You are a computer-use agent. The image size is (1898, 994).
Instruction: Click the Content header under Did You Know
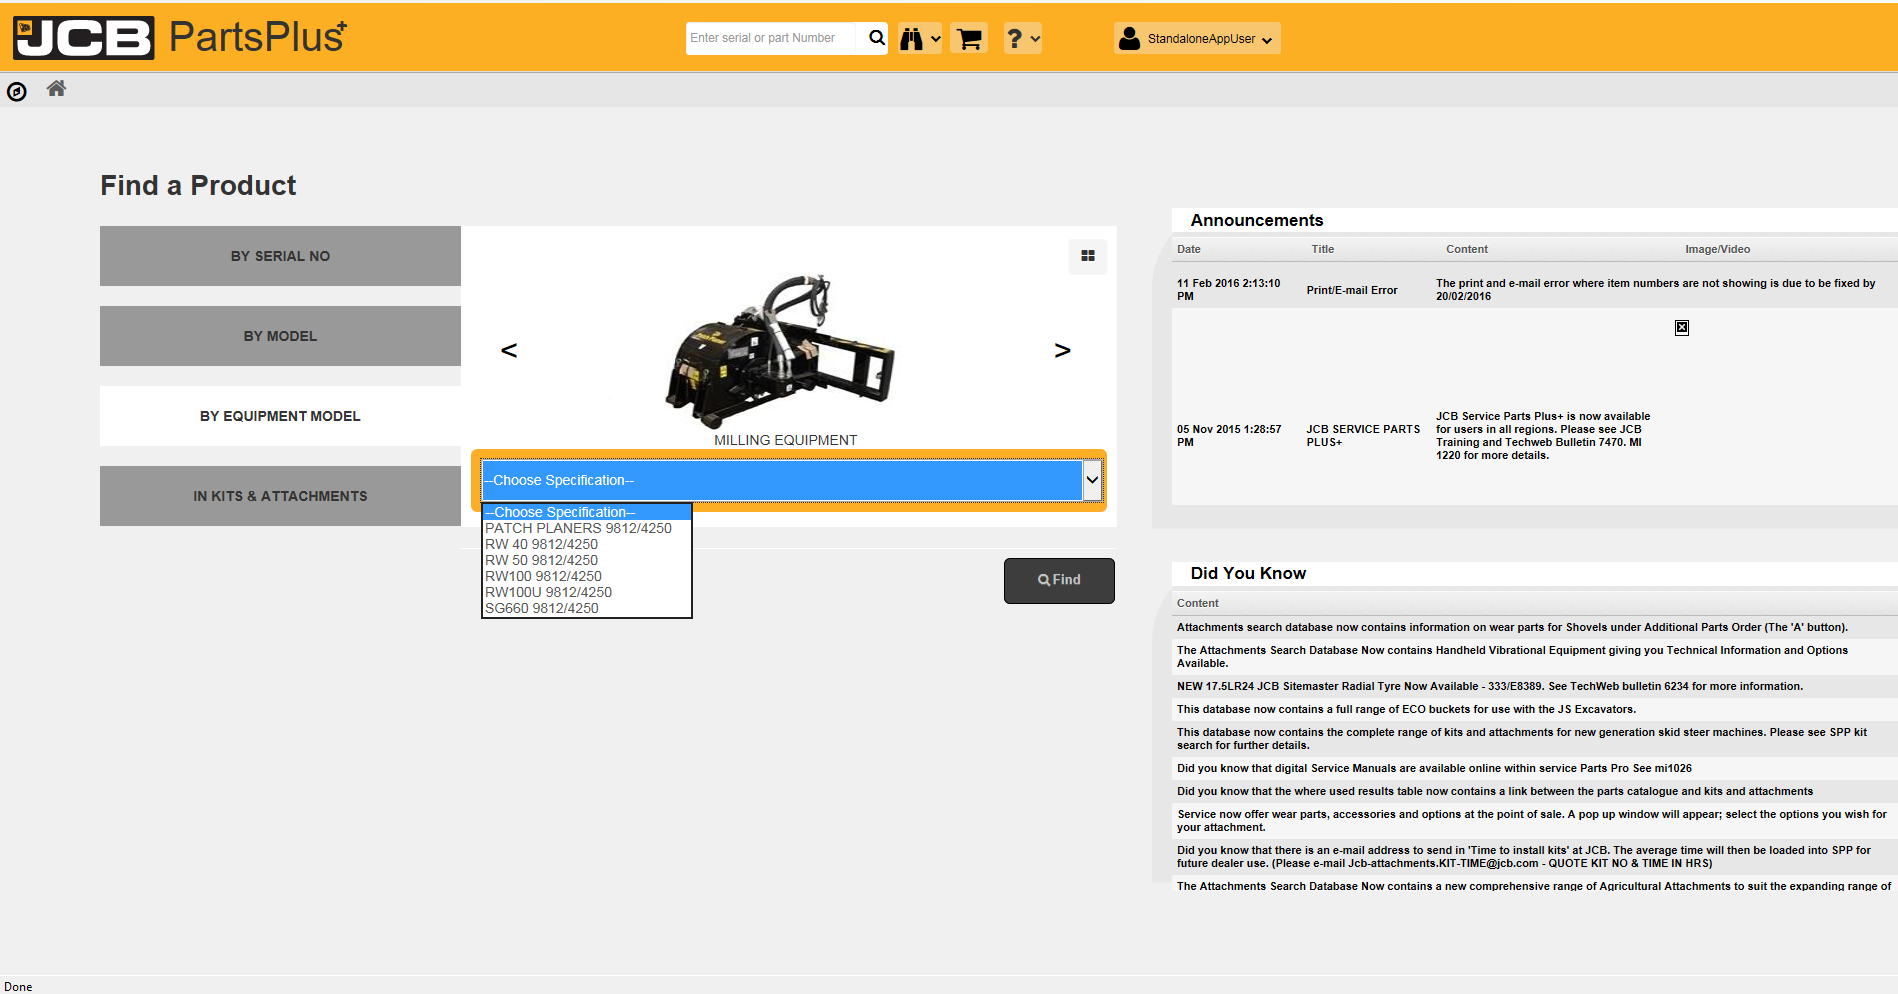[x=1198, y=603]
